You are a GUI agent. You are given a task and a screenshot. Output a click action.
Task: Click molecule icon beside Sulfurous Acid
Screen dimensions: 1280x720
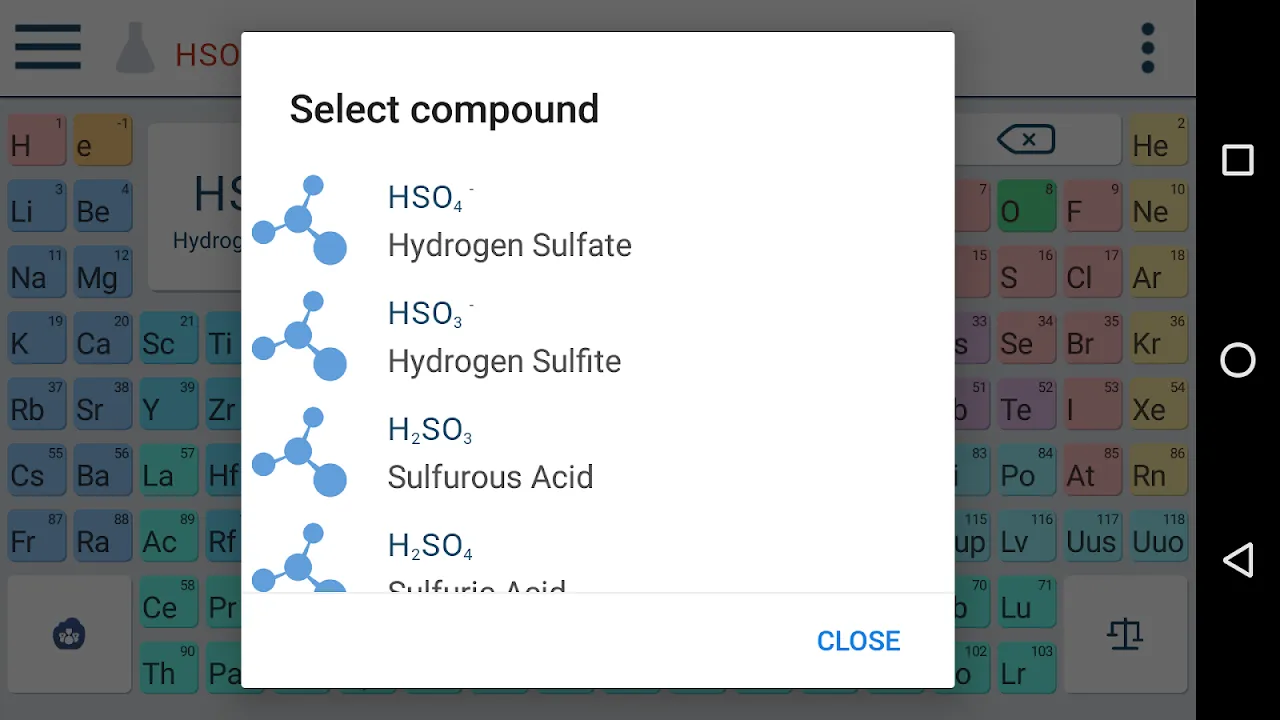(299, 452)
